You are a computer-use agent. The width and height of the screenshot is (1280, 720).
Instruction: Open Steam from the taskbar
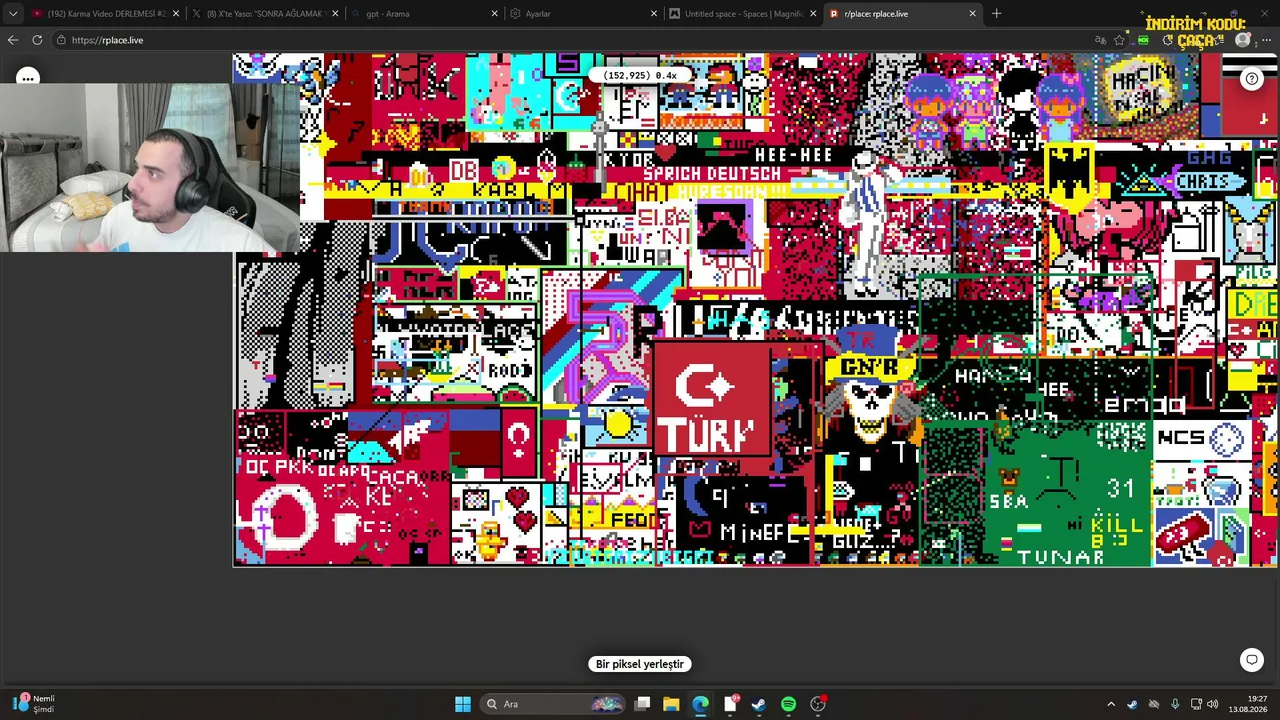759,704
